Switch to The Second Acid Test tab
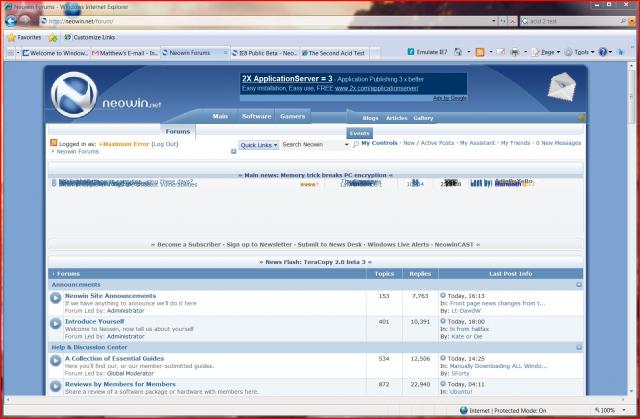 [x=334, y=53]
